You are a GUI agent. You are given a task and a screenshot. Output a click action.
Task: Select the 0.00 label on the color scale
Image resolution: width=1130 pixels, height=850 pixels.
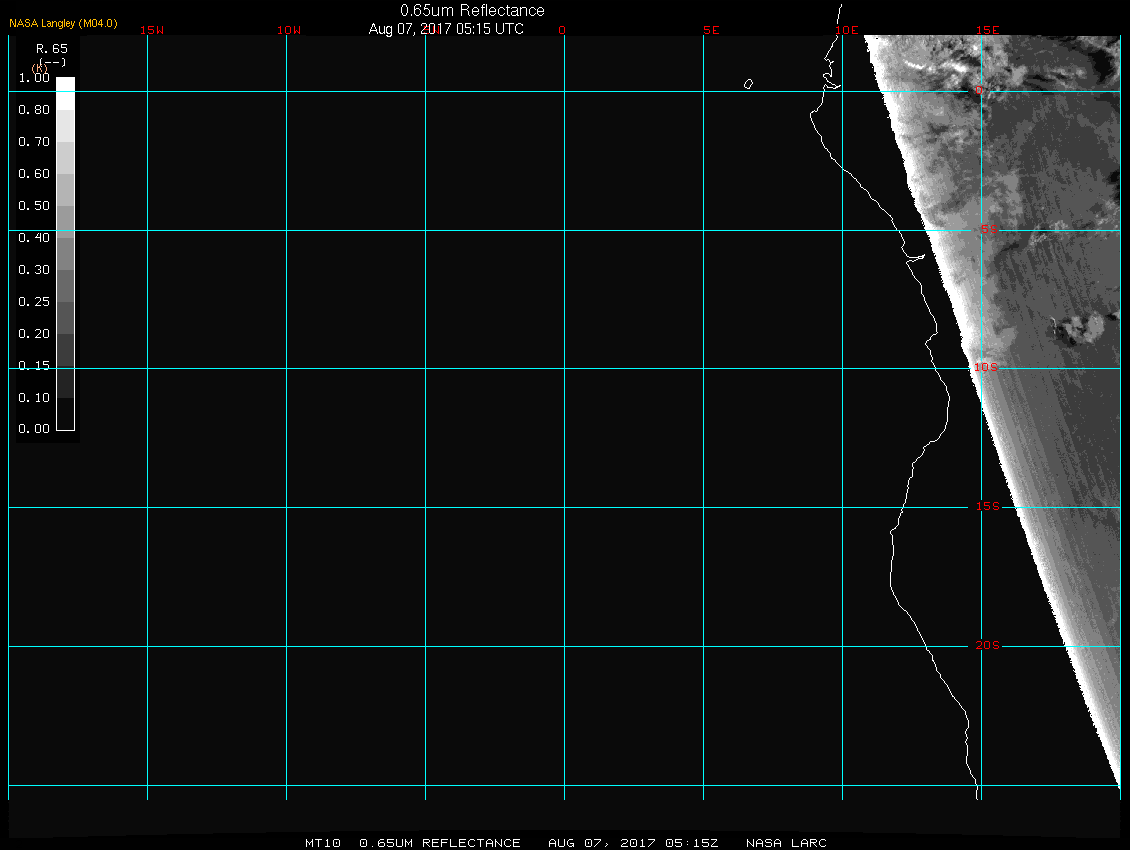[34, 429]
